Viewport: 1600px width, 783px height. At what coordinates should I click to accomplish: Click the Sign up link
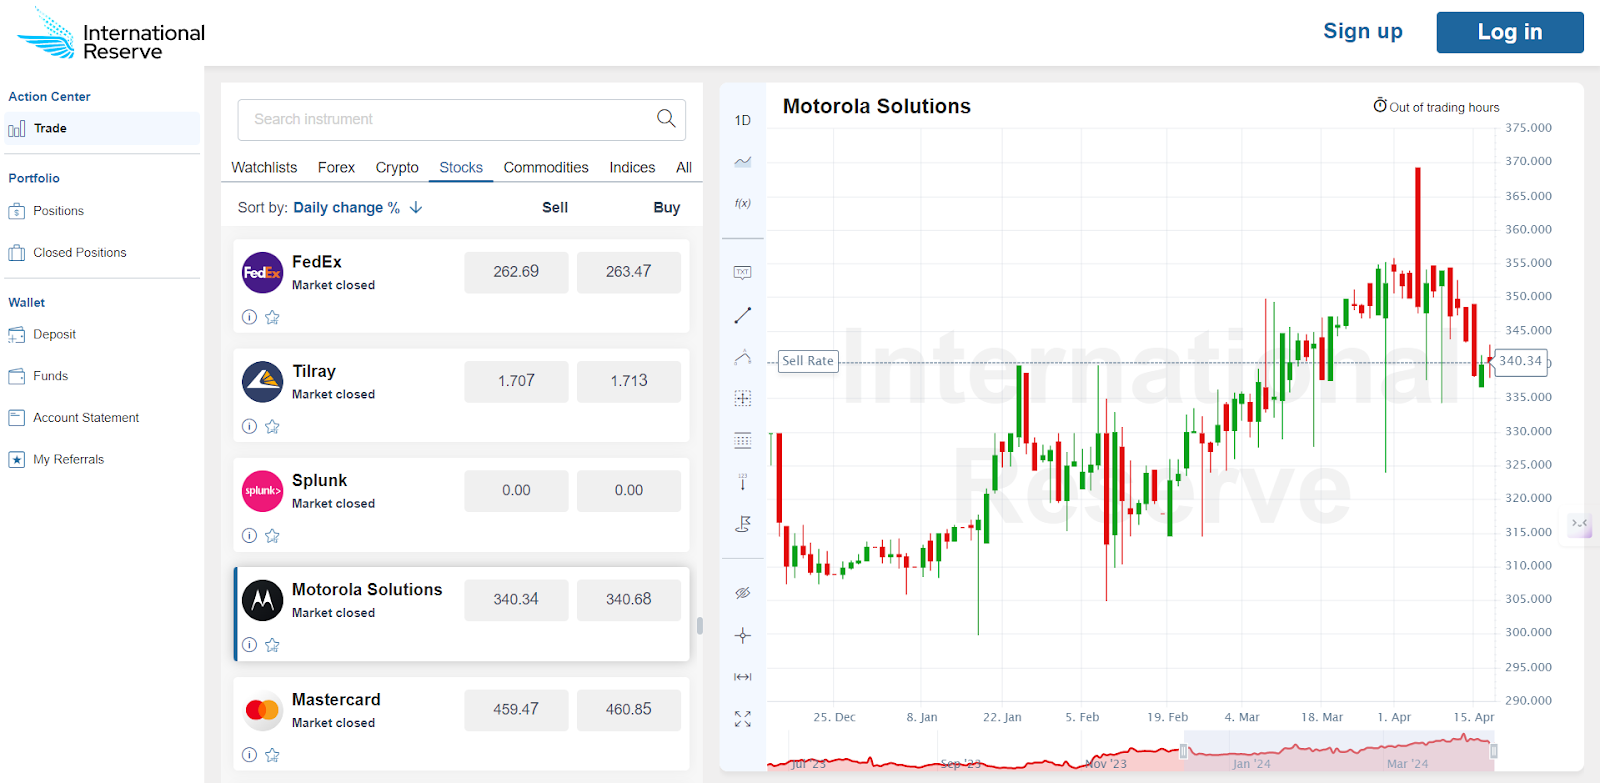coord(1363,31)
